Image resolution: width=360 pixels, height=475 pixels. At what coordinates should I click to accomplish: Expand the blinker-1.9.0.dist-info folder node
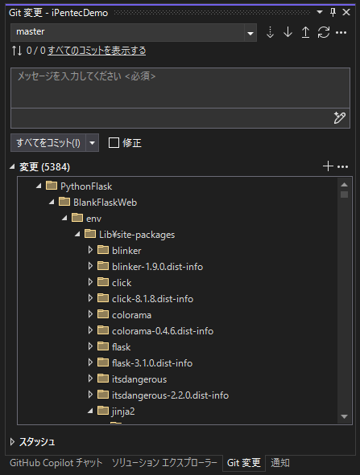(90, 266)
